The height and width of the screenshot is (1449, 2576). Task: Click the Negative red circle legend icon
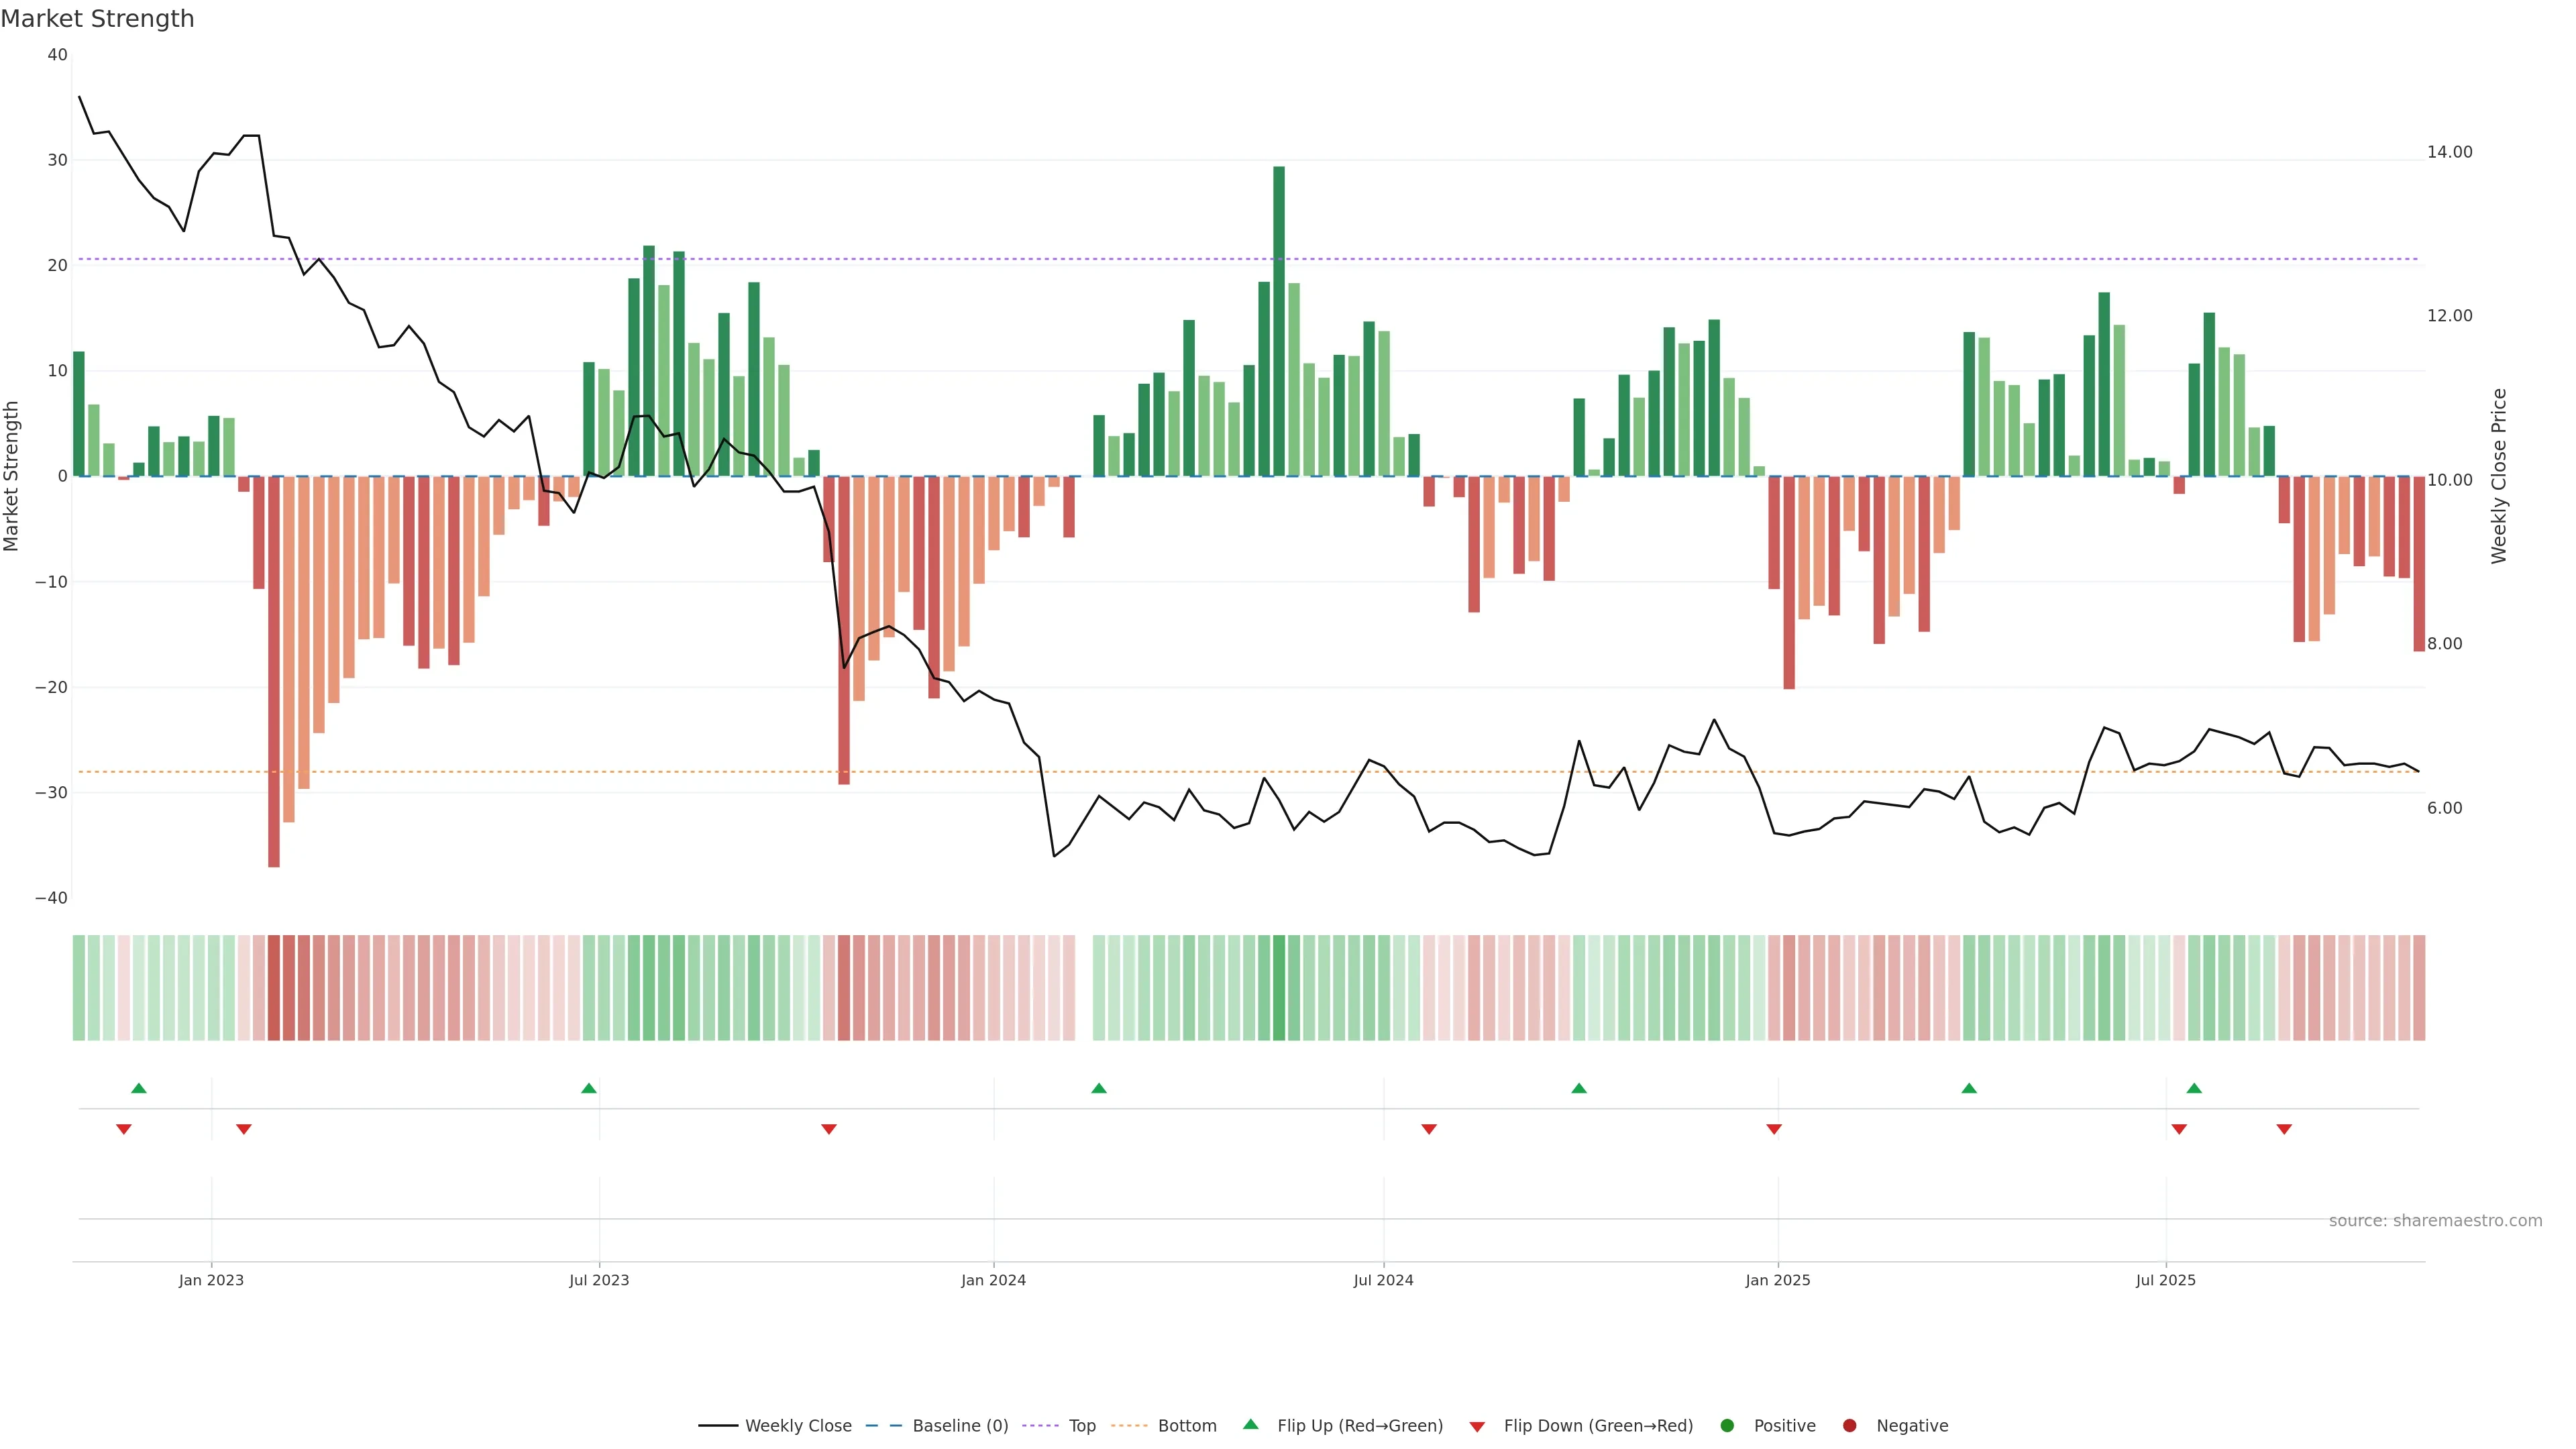pos(1849,1426)
